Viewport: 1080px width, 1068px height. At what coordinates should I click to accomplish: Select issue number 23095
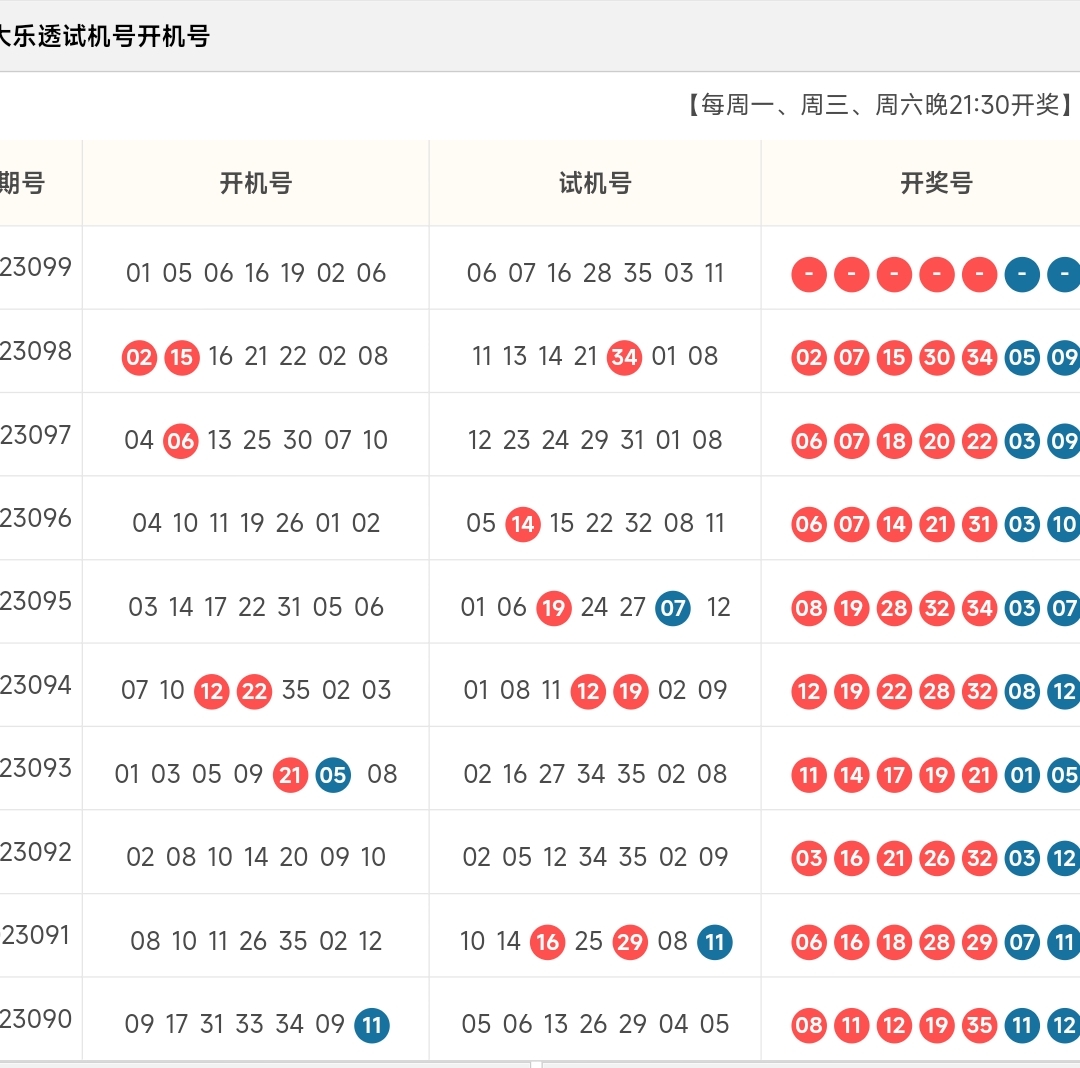click(x=36, y=601)
